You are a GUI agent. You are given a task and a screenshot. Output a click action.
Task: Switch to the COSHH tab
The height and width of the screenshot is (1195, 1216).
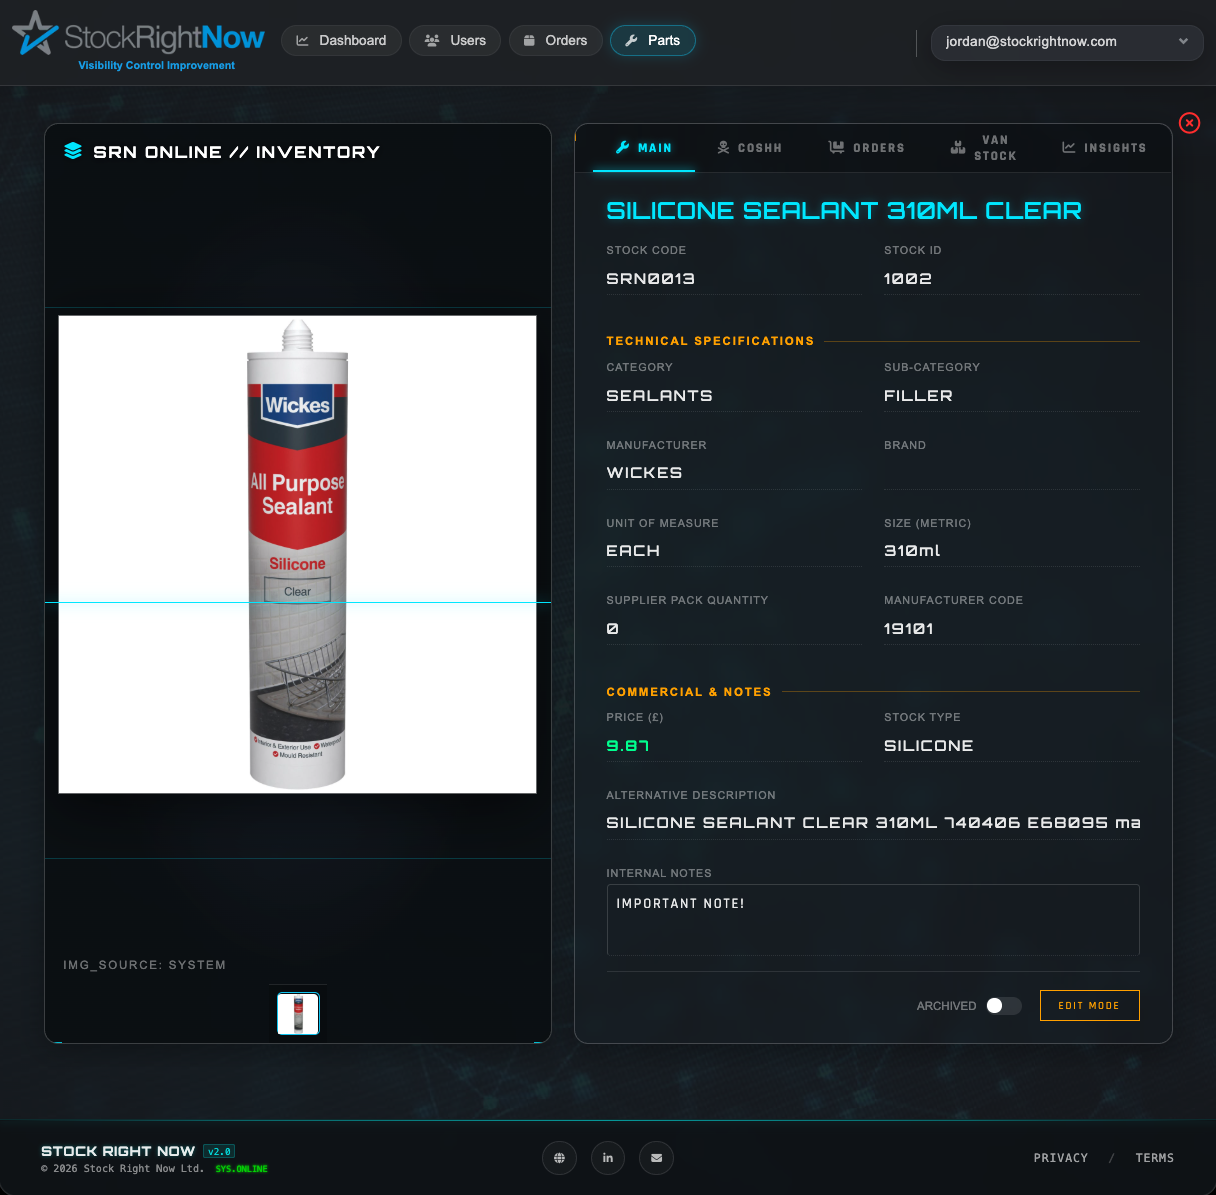tap(750, 147)
